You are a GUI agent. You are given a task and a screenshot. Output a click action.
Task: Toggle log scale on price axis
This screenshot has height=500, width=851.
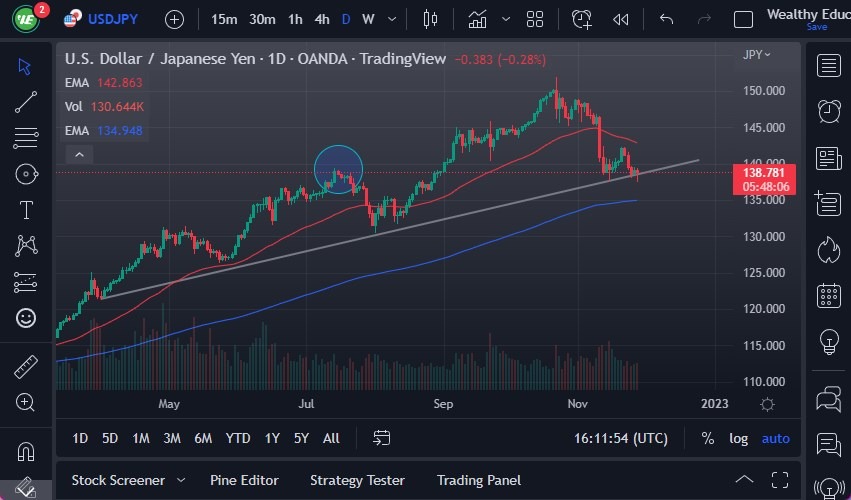(738, 438)
